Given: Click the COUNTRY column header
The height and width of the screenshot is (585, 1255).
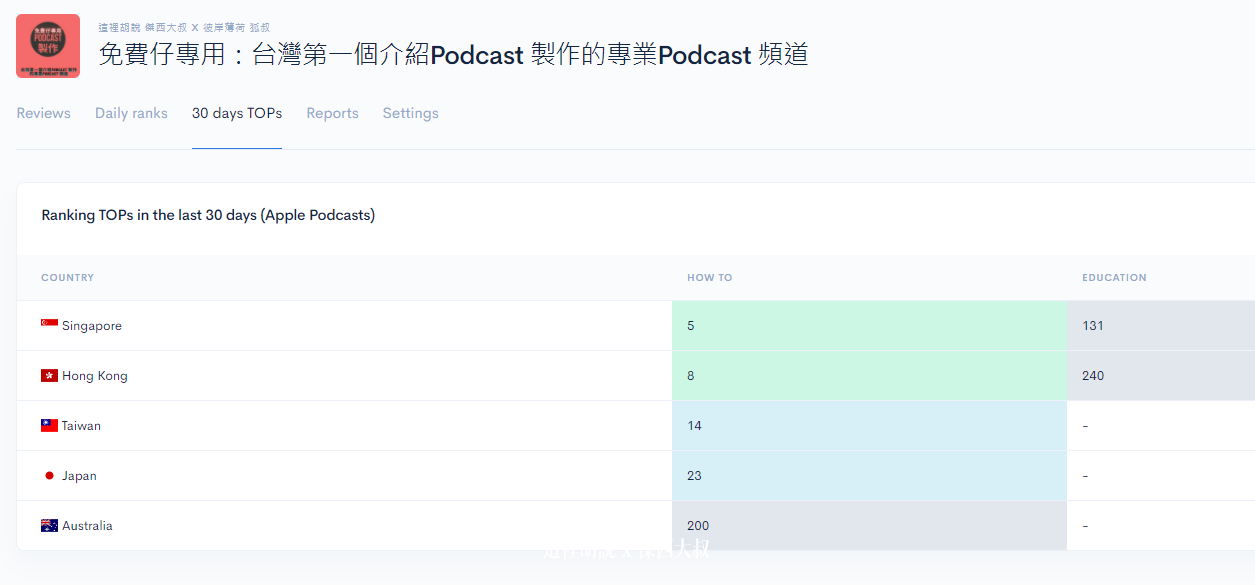Looking at the screenshot, I should tap(68, 277).
